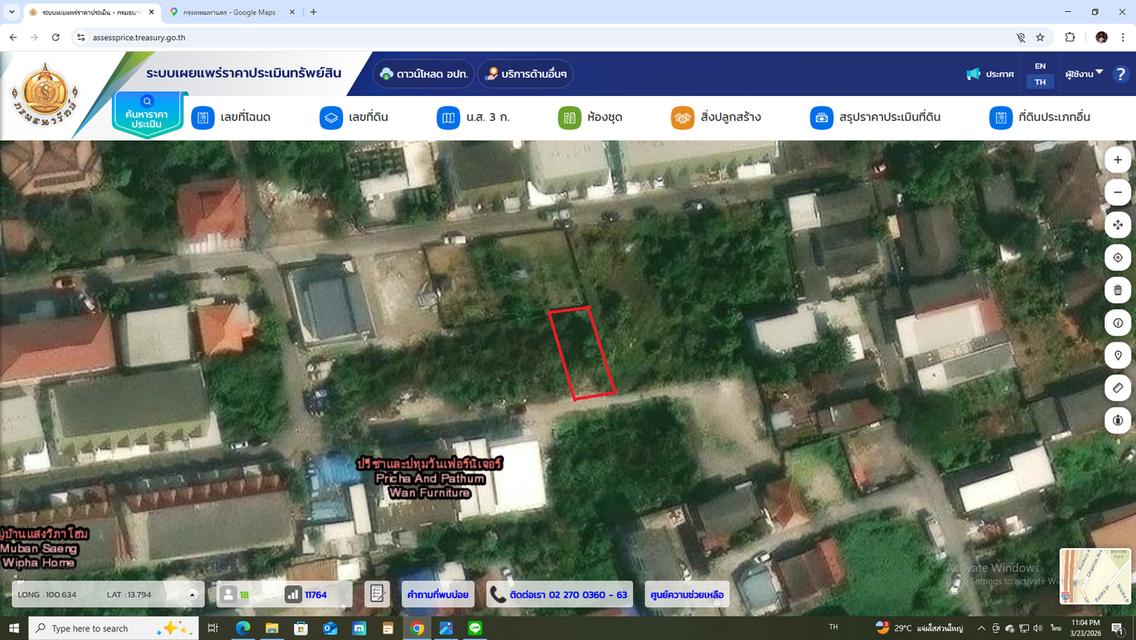Switch to the ห้องชุด condo tab
The height and width of the screenshot is (640, 1136).
point(589,117)
